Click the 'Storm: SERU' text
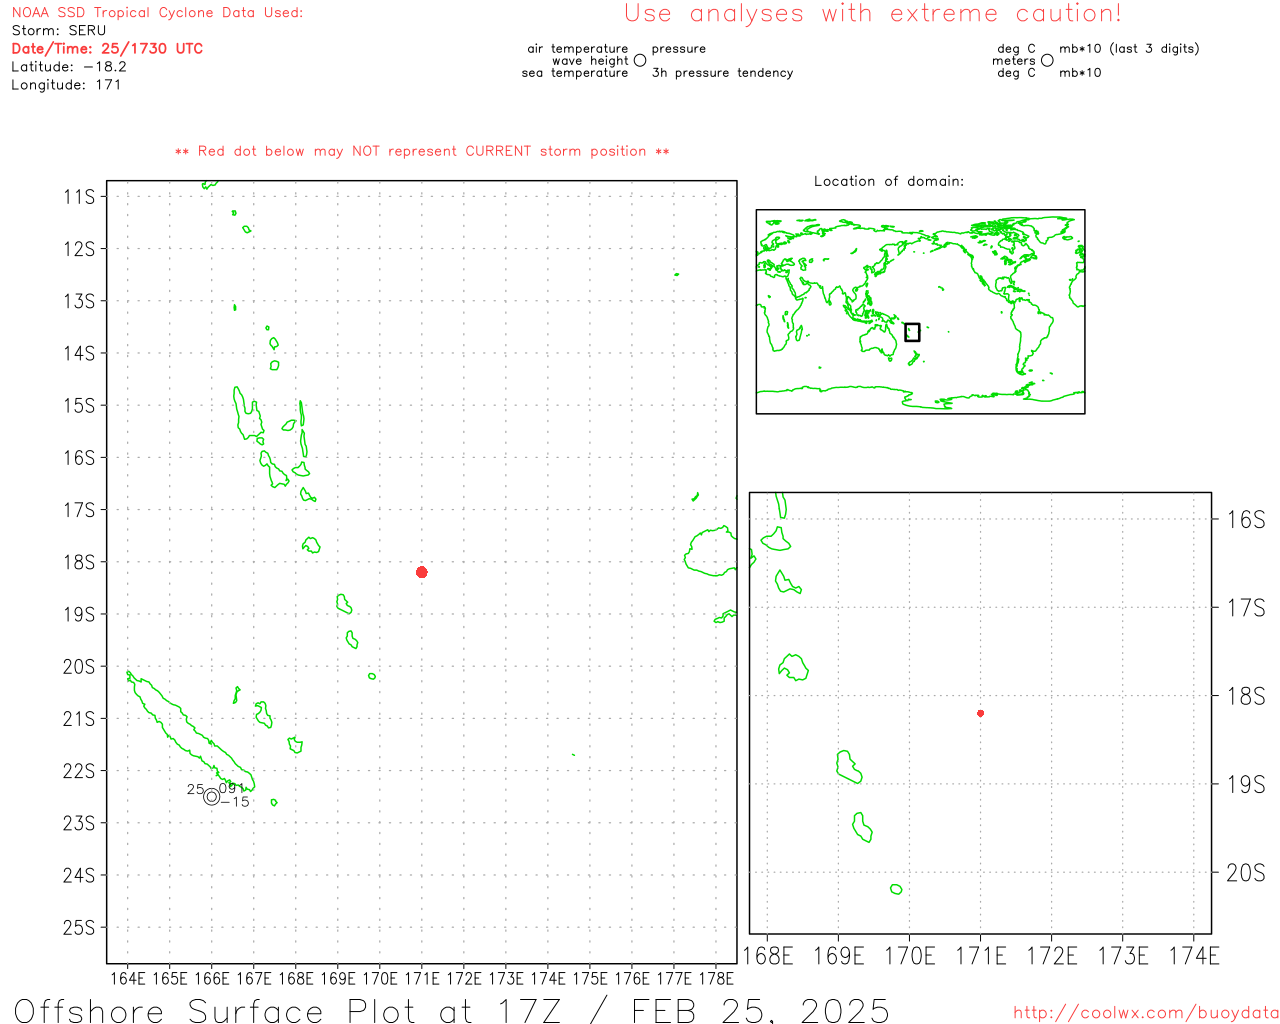This screenshot has height=1024, width=1280. tap(59, 31)
